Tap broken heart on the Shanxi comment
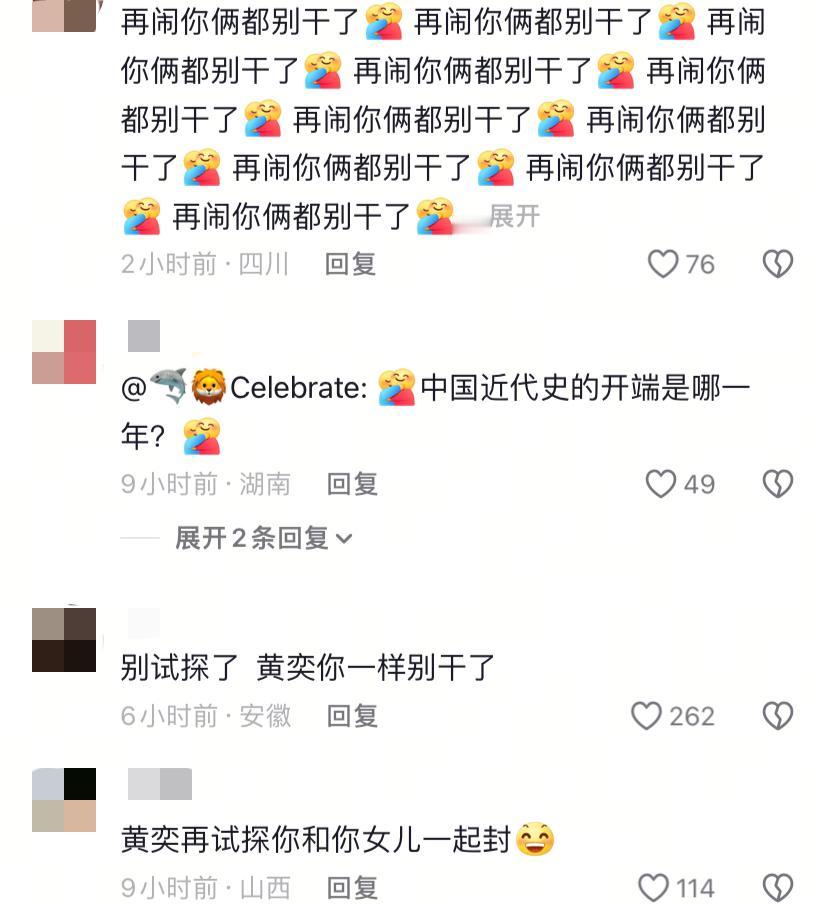Screen dimensions: 820x905 pos(778,888)
